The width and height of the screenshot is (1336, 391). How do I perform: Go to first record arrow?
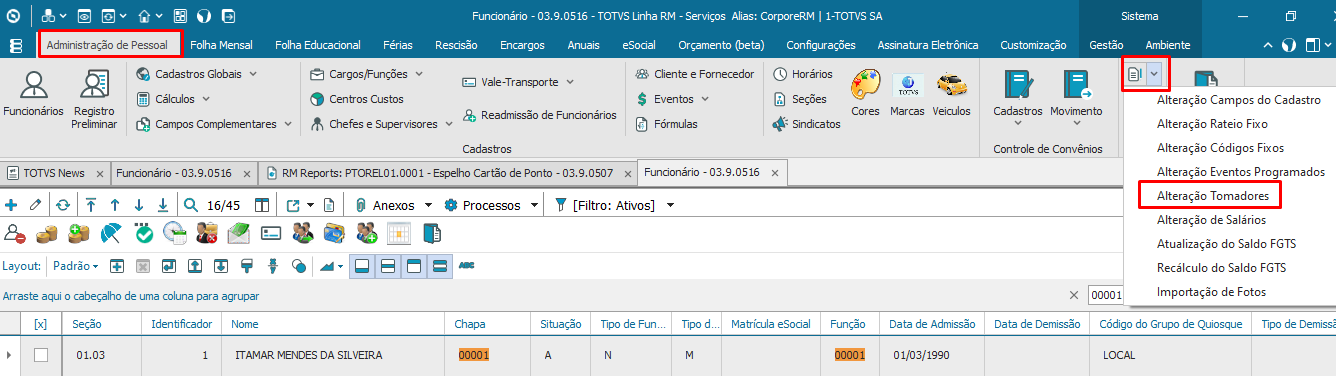tap(91, 205)
